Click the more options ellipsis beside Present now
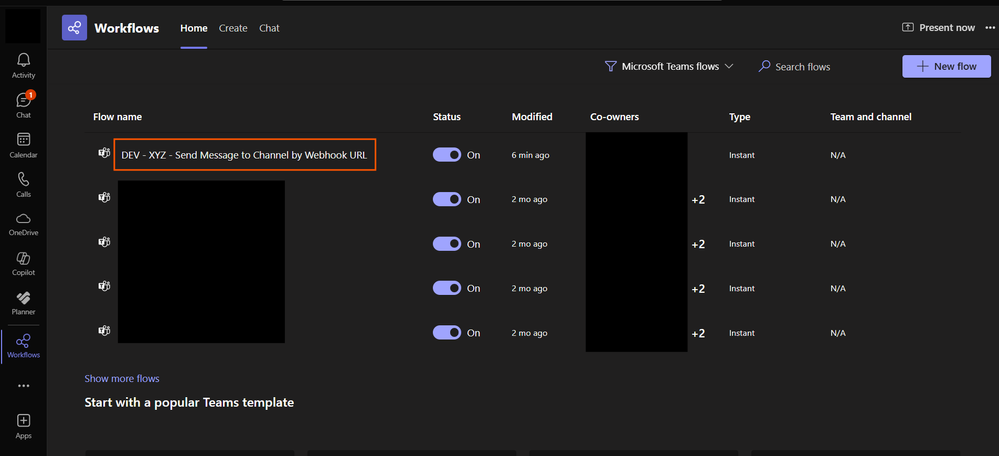The image size is (999, 456). (x=989, y=27)
